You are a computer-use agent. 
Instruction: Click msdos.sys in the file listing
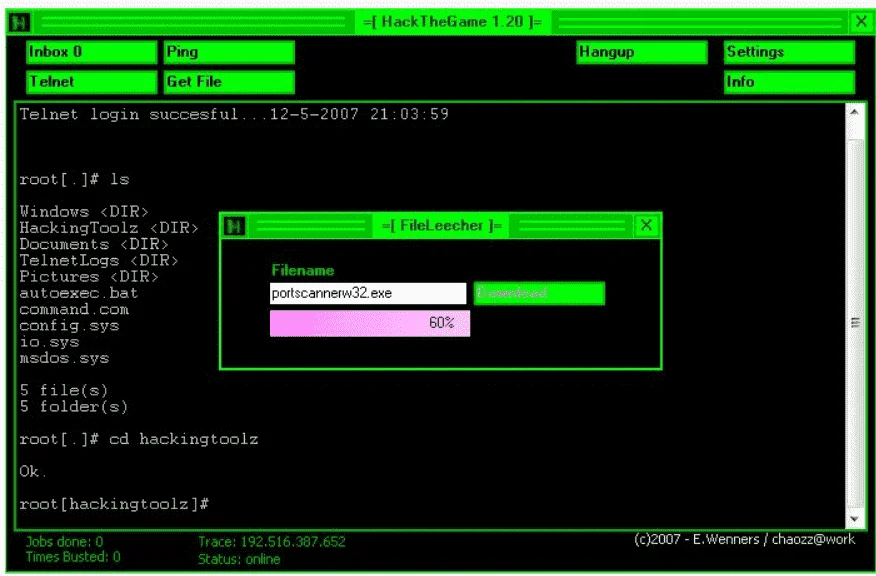point(64,358)
